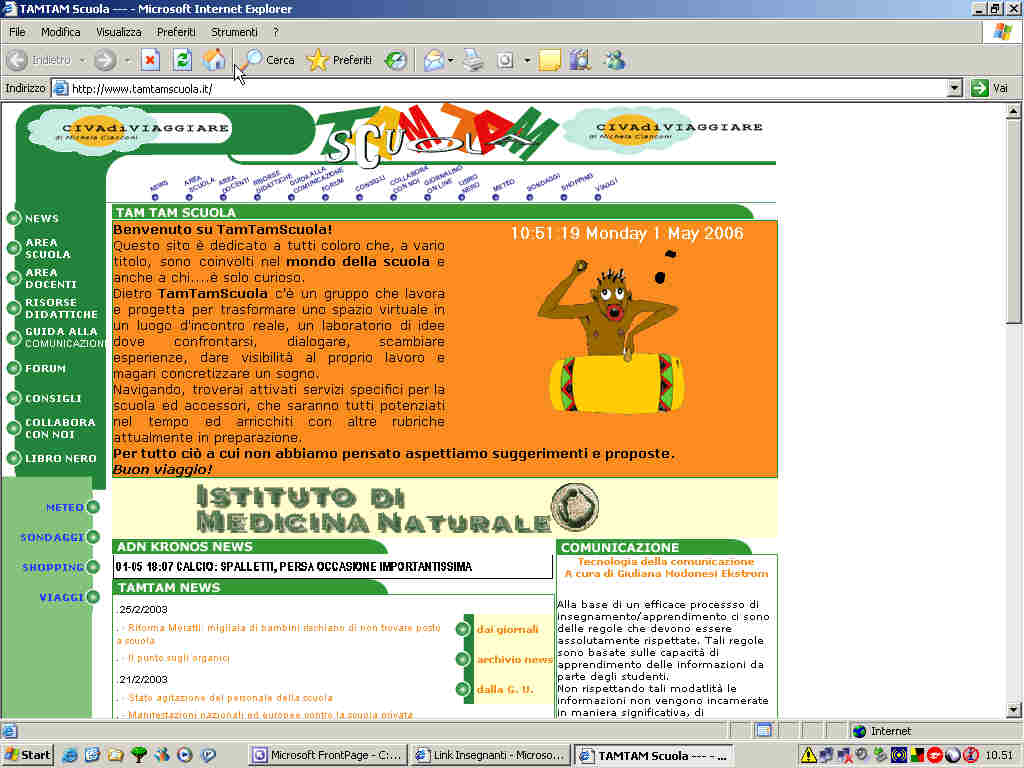
Task: Click the Internet zone globe in status bar
Action: [x=859, y=731]
